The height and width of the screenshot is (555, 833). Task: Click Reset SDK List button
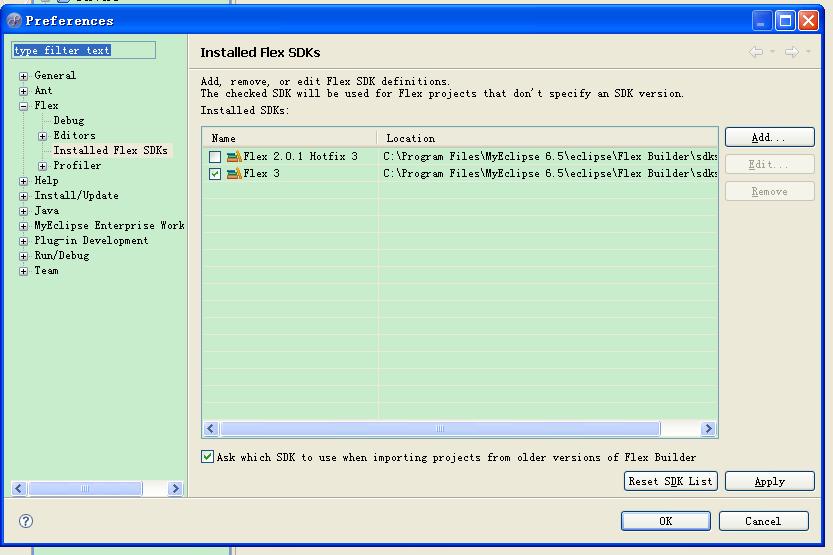point(670,481)
